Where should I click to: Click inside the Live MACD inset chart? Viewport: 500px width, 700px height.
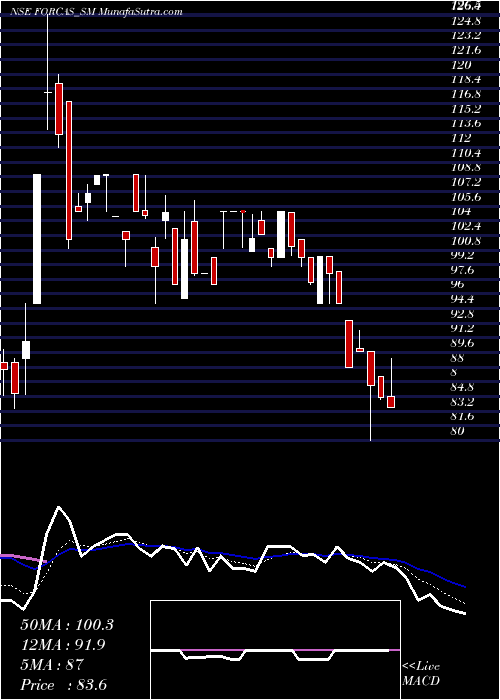(275, 650)
